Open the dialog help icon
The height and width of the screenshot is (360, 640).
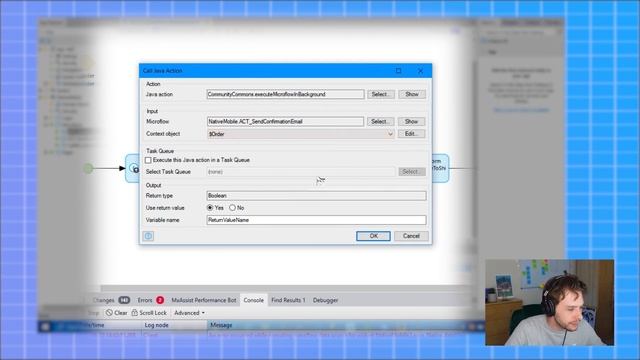[x=148, y=236]
